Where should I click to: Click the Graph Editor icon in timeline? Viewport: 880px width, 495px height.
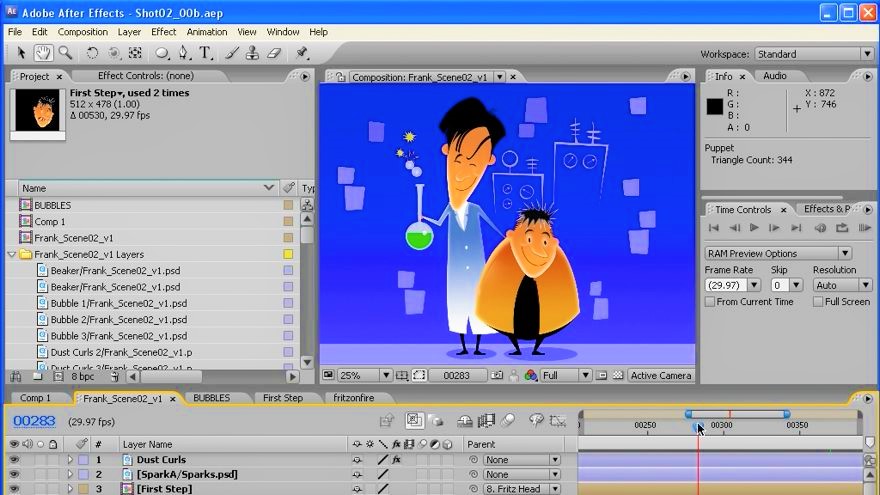pos(558,420)
